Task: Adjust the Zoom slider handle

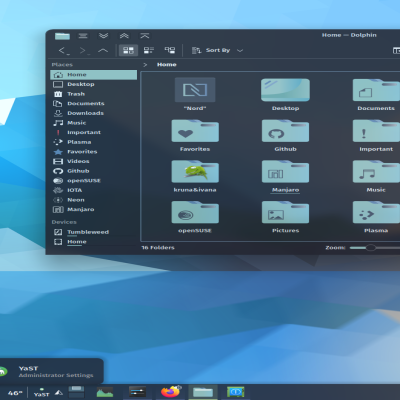Action: tap(371, 248)
